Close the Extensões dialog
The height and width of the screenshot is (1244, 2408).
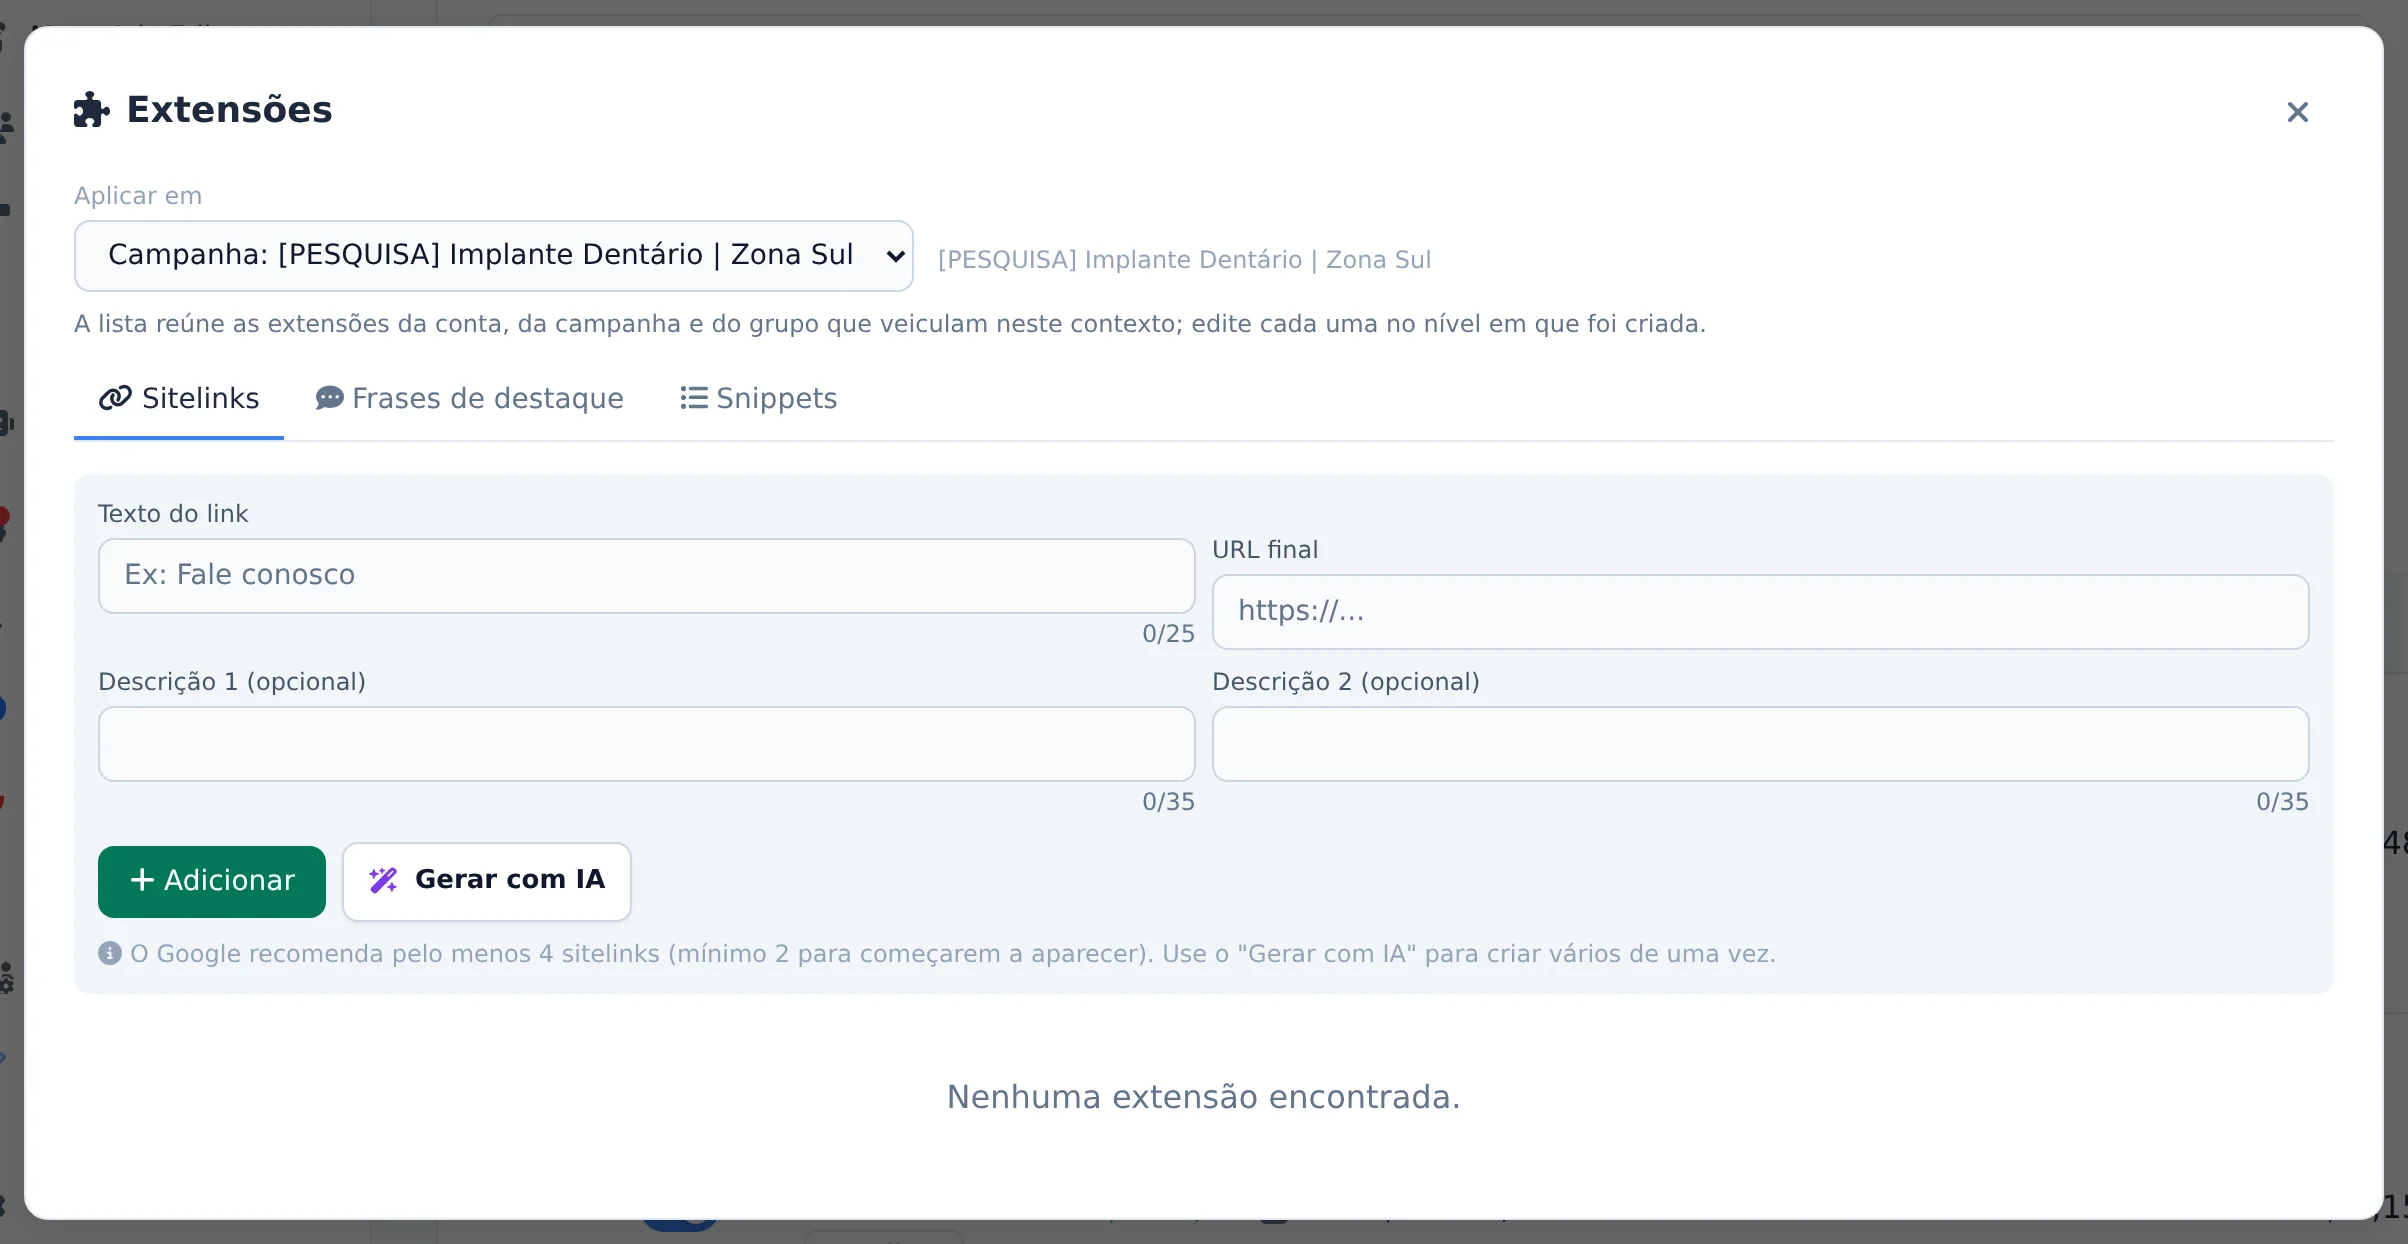tap(2297, 112)
